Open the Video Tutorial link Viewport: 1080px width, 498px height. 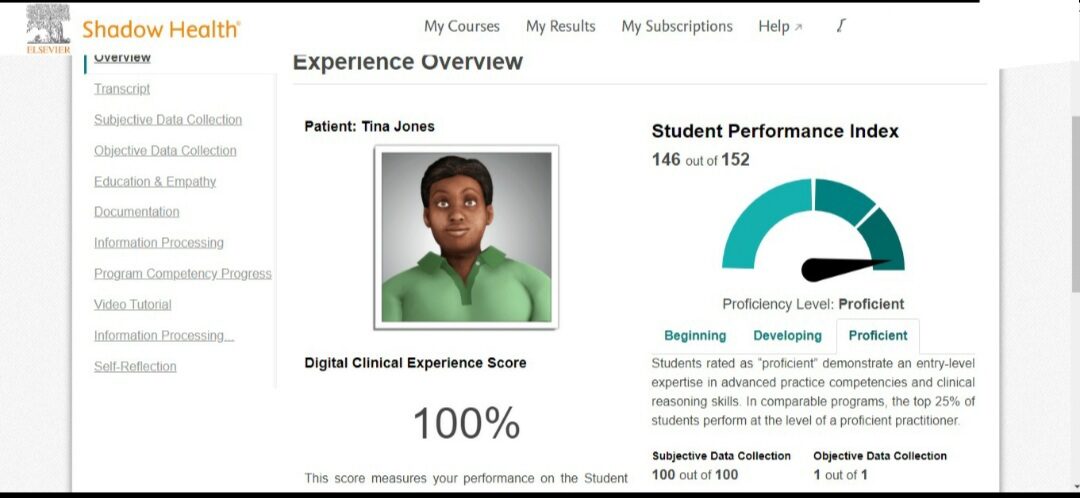133,305
